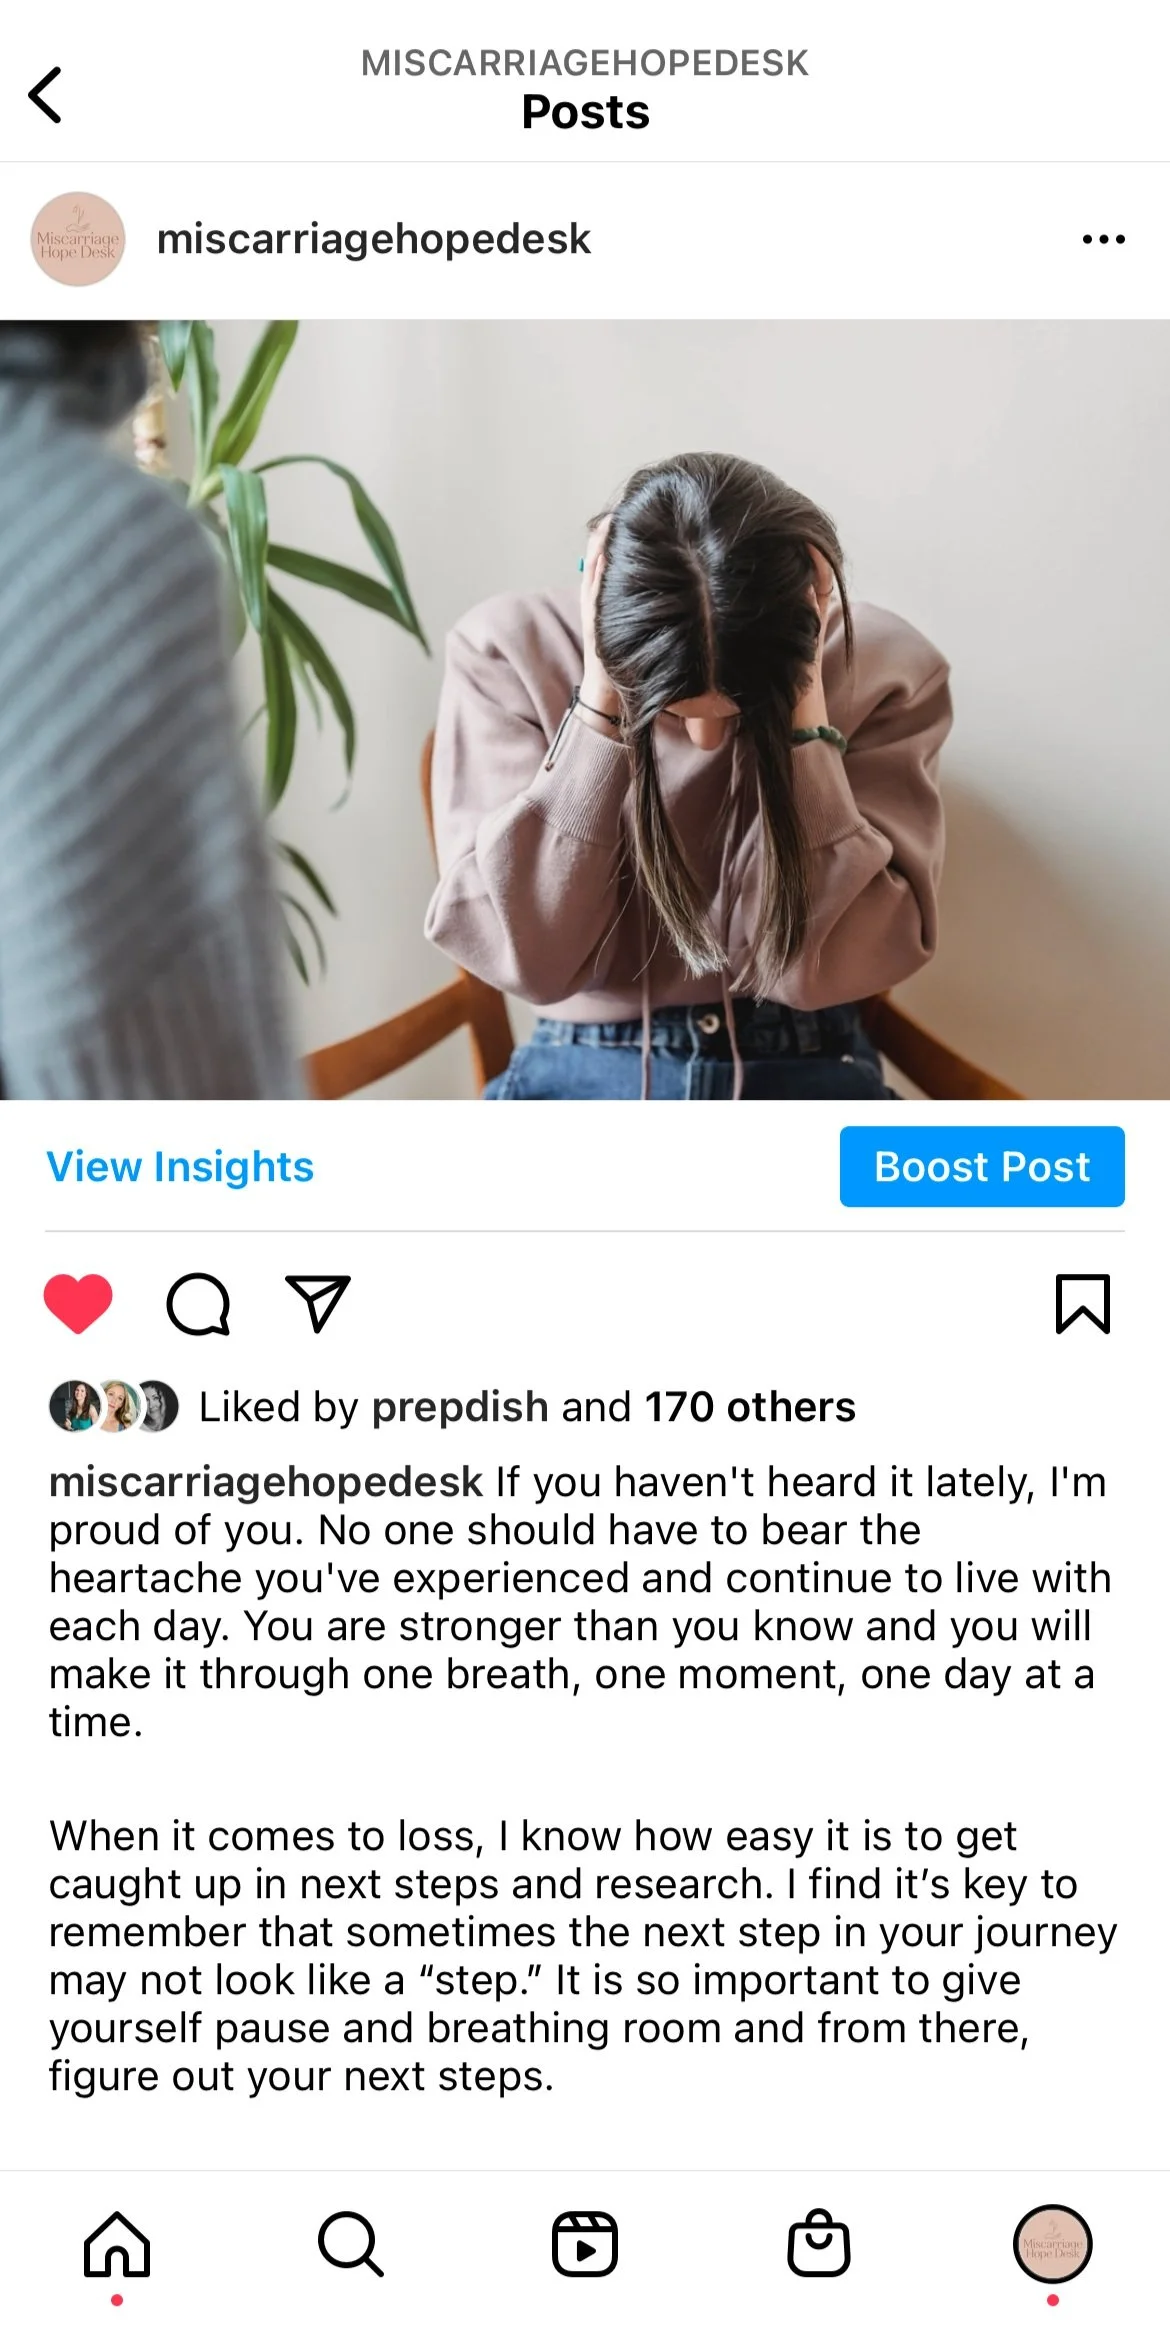
Task: Save the post with the bookmark icon
Action: [1083, 1304]
